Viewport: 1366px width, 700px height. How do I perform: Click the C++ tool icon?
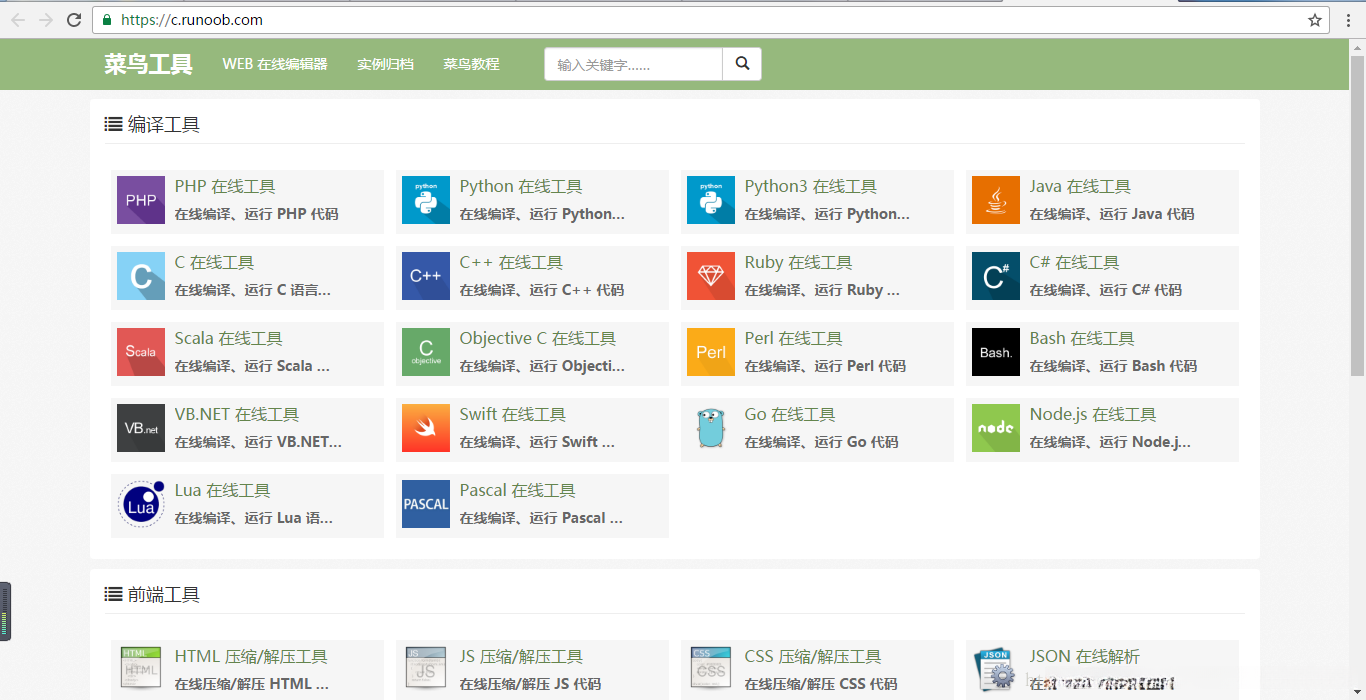426,276
